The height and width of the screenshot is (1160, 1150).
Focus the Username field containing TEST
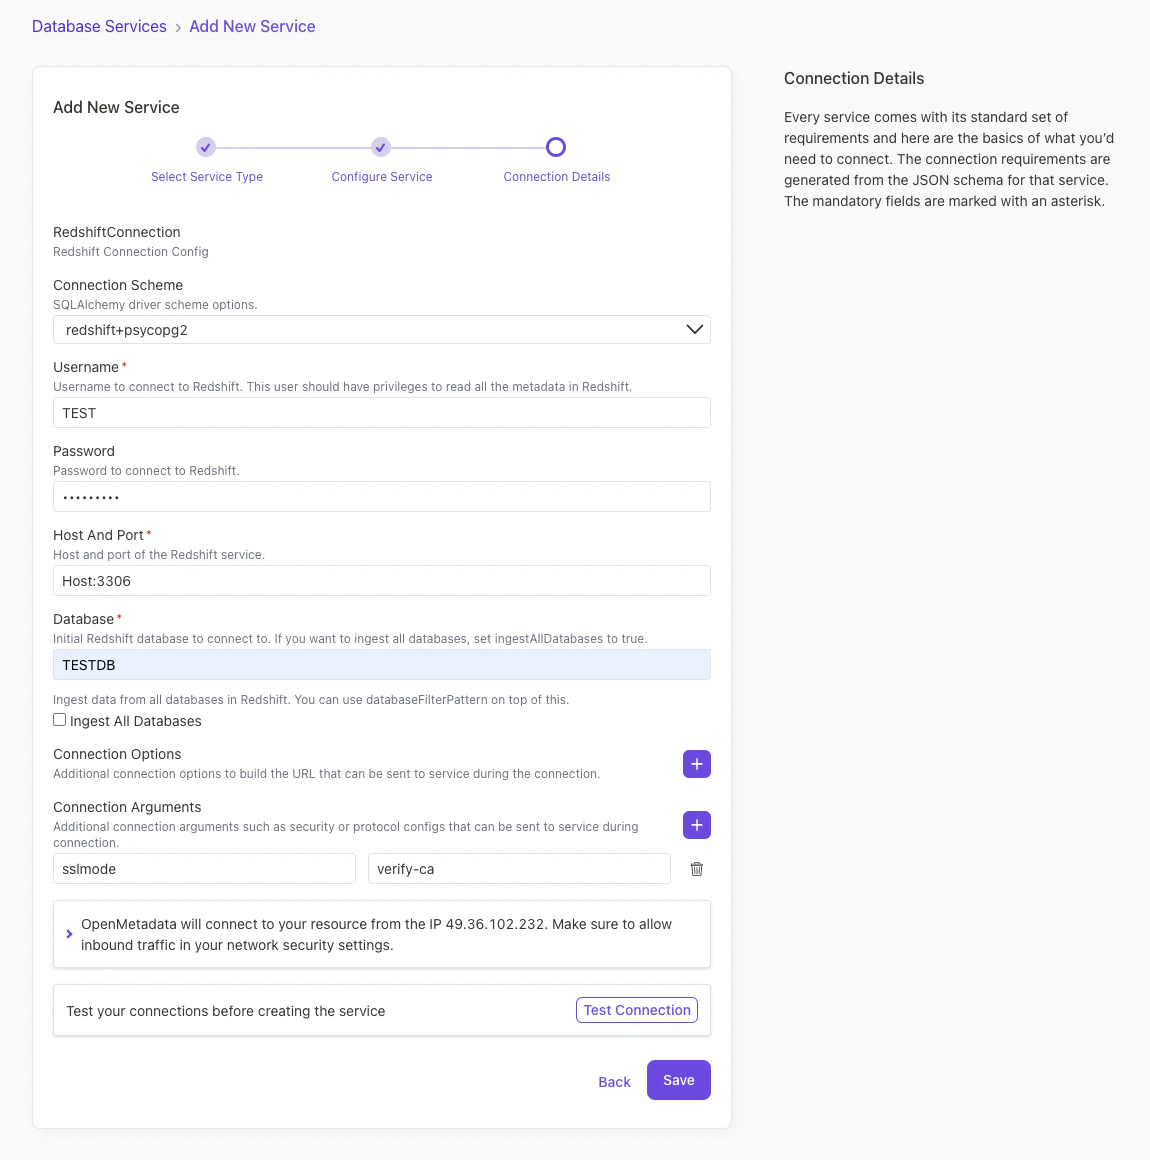click(382, 413)
